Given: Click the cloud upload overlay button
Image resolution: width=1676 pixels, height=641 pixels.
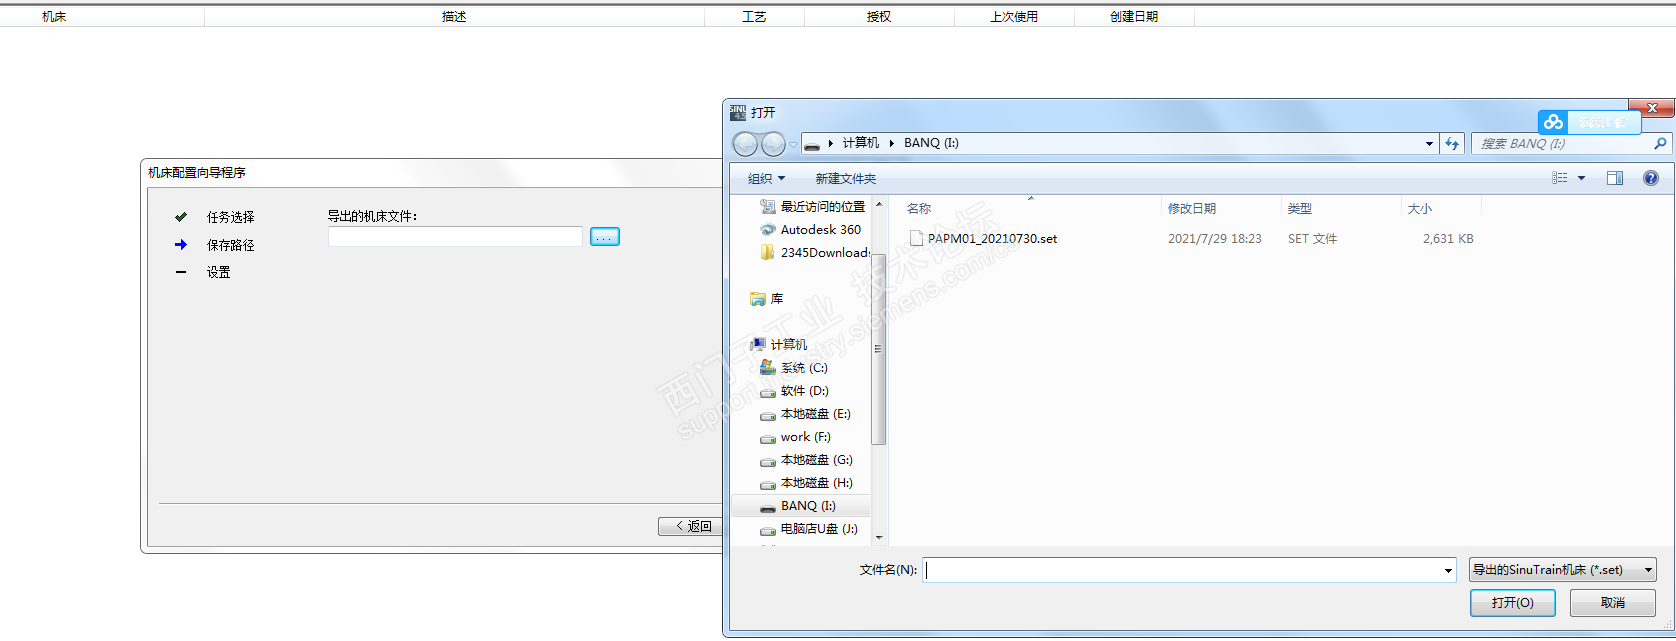Looking at the screenshot, I should 1589,122.
